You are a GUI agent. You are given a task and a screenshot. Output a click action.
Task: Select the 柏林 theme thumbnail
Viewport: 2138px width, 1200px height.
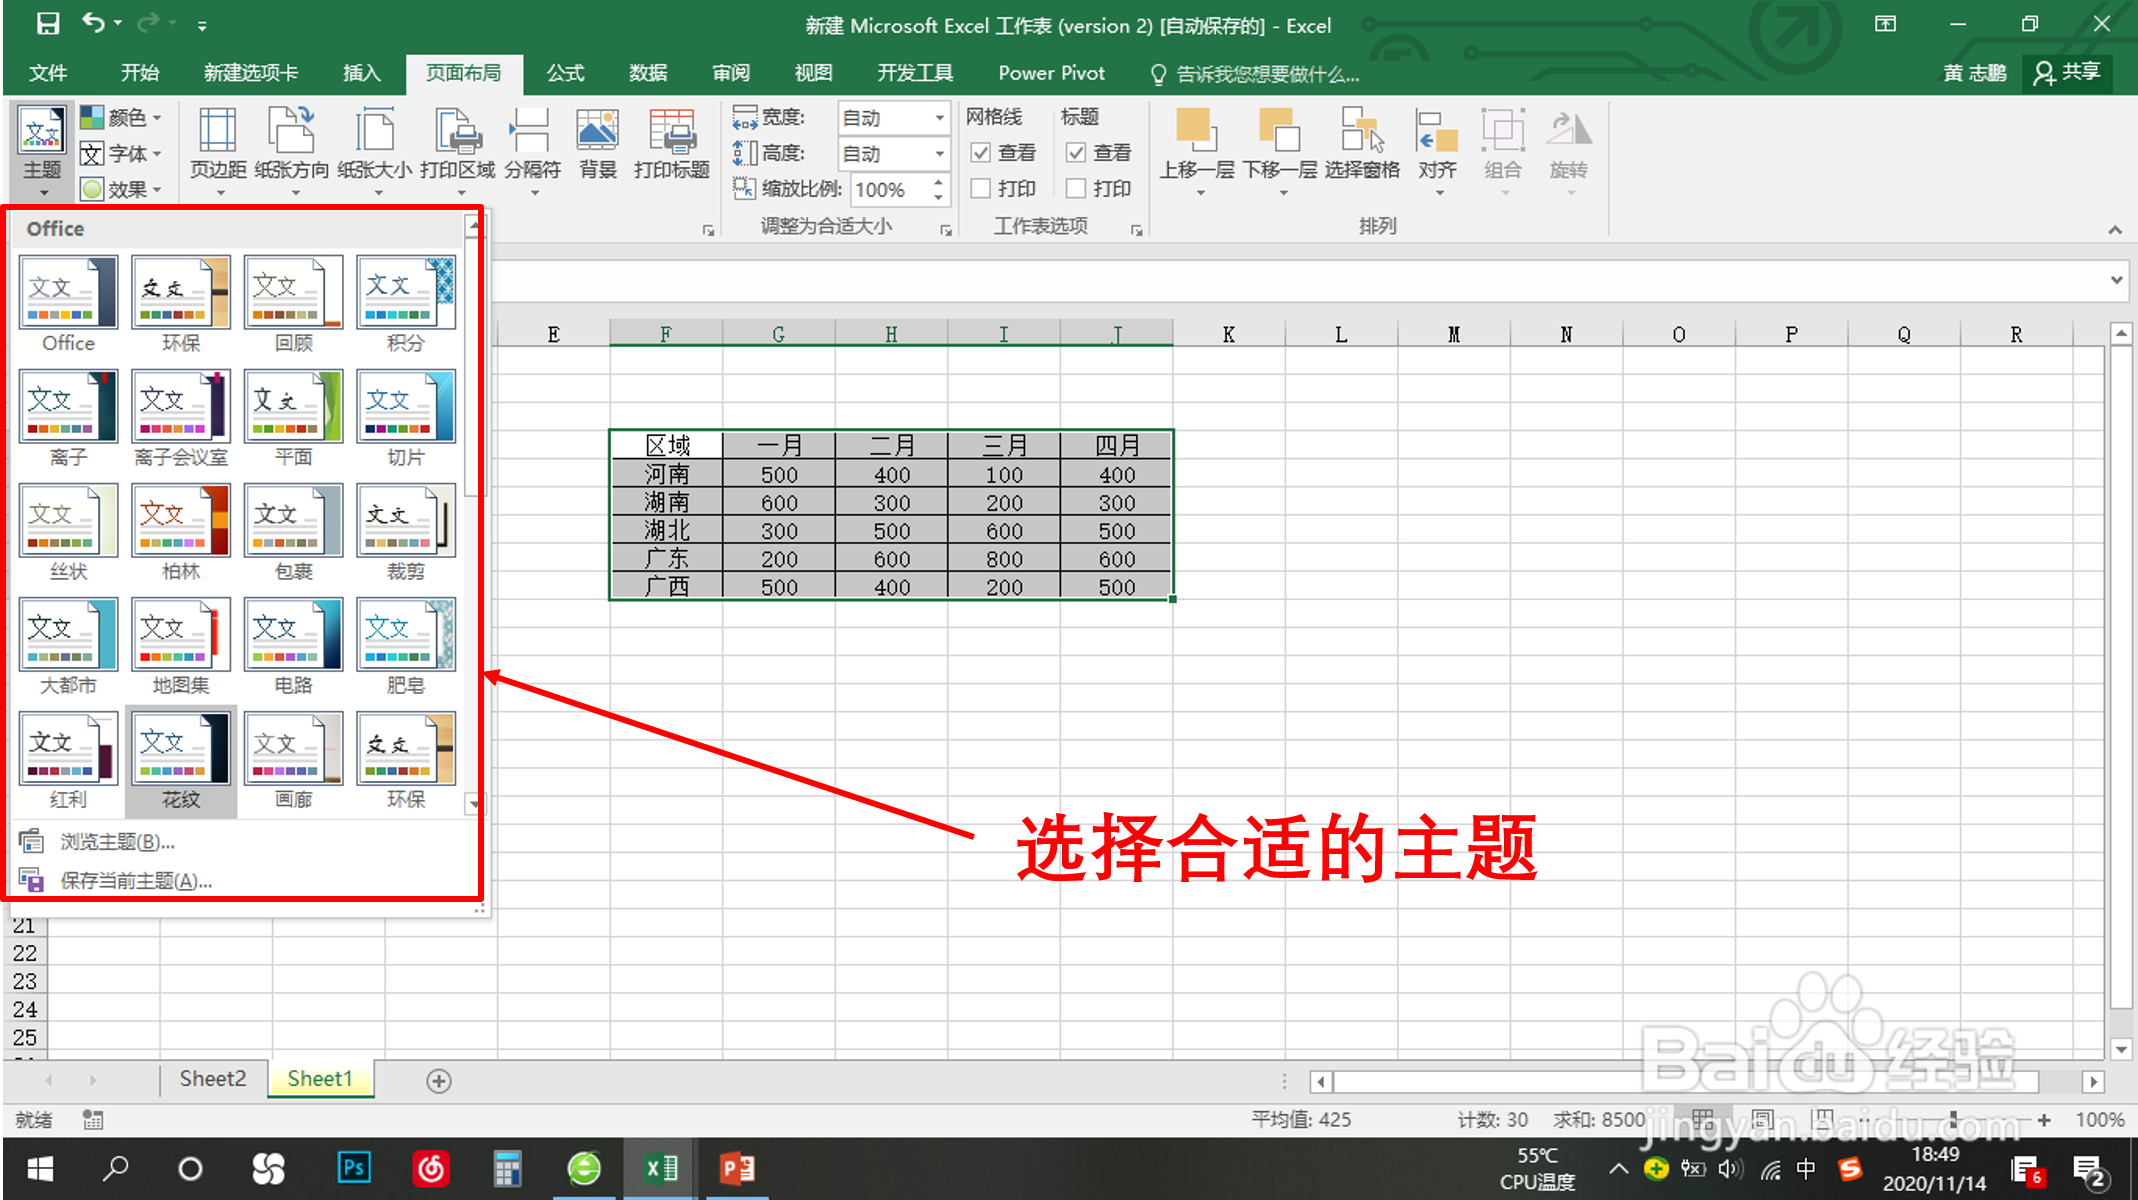[181, 522]
